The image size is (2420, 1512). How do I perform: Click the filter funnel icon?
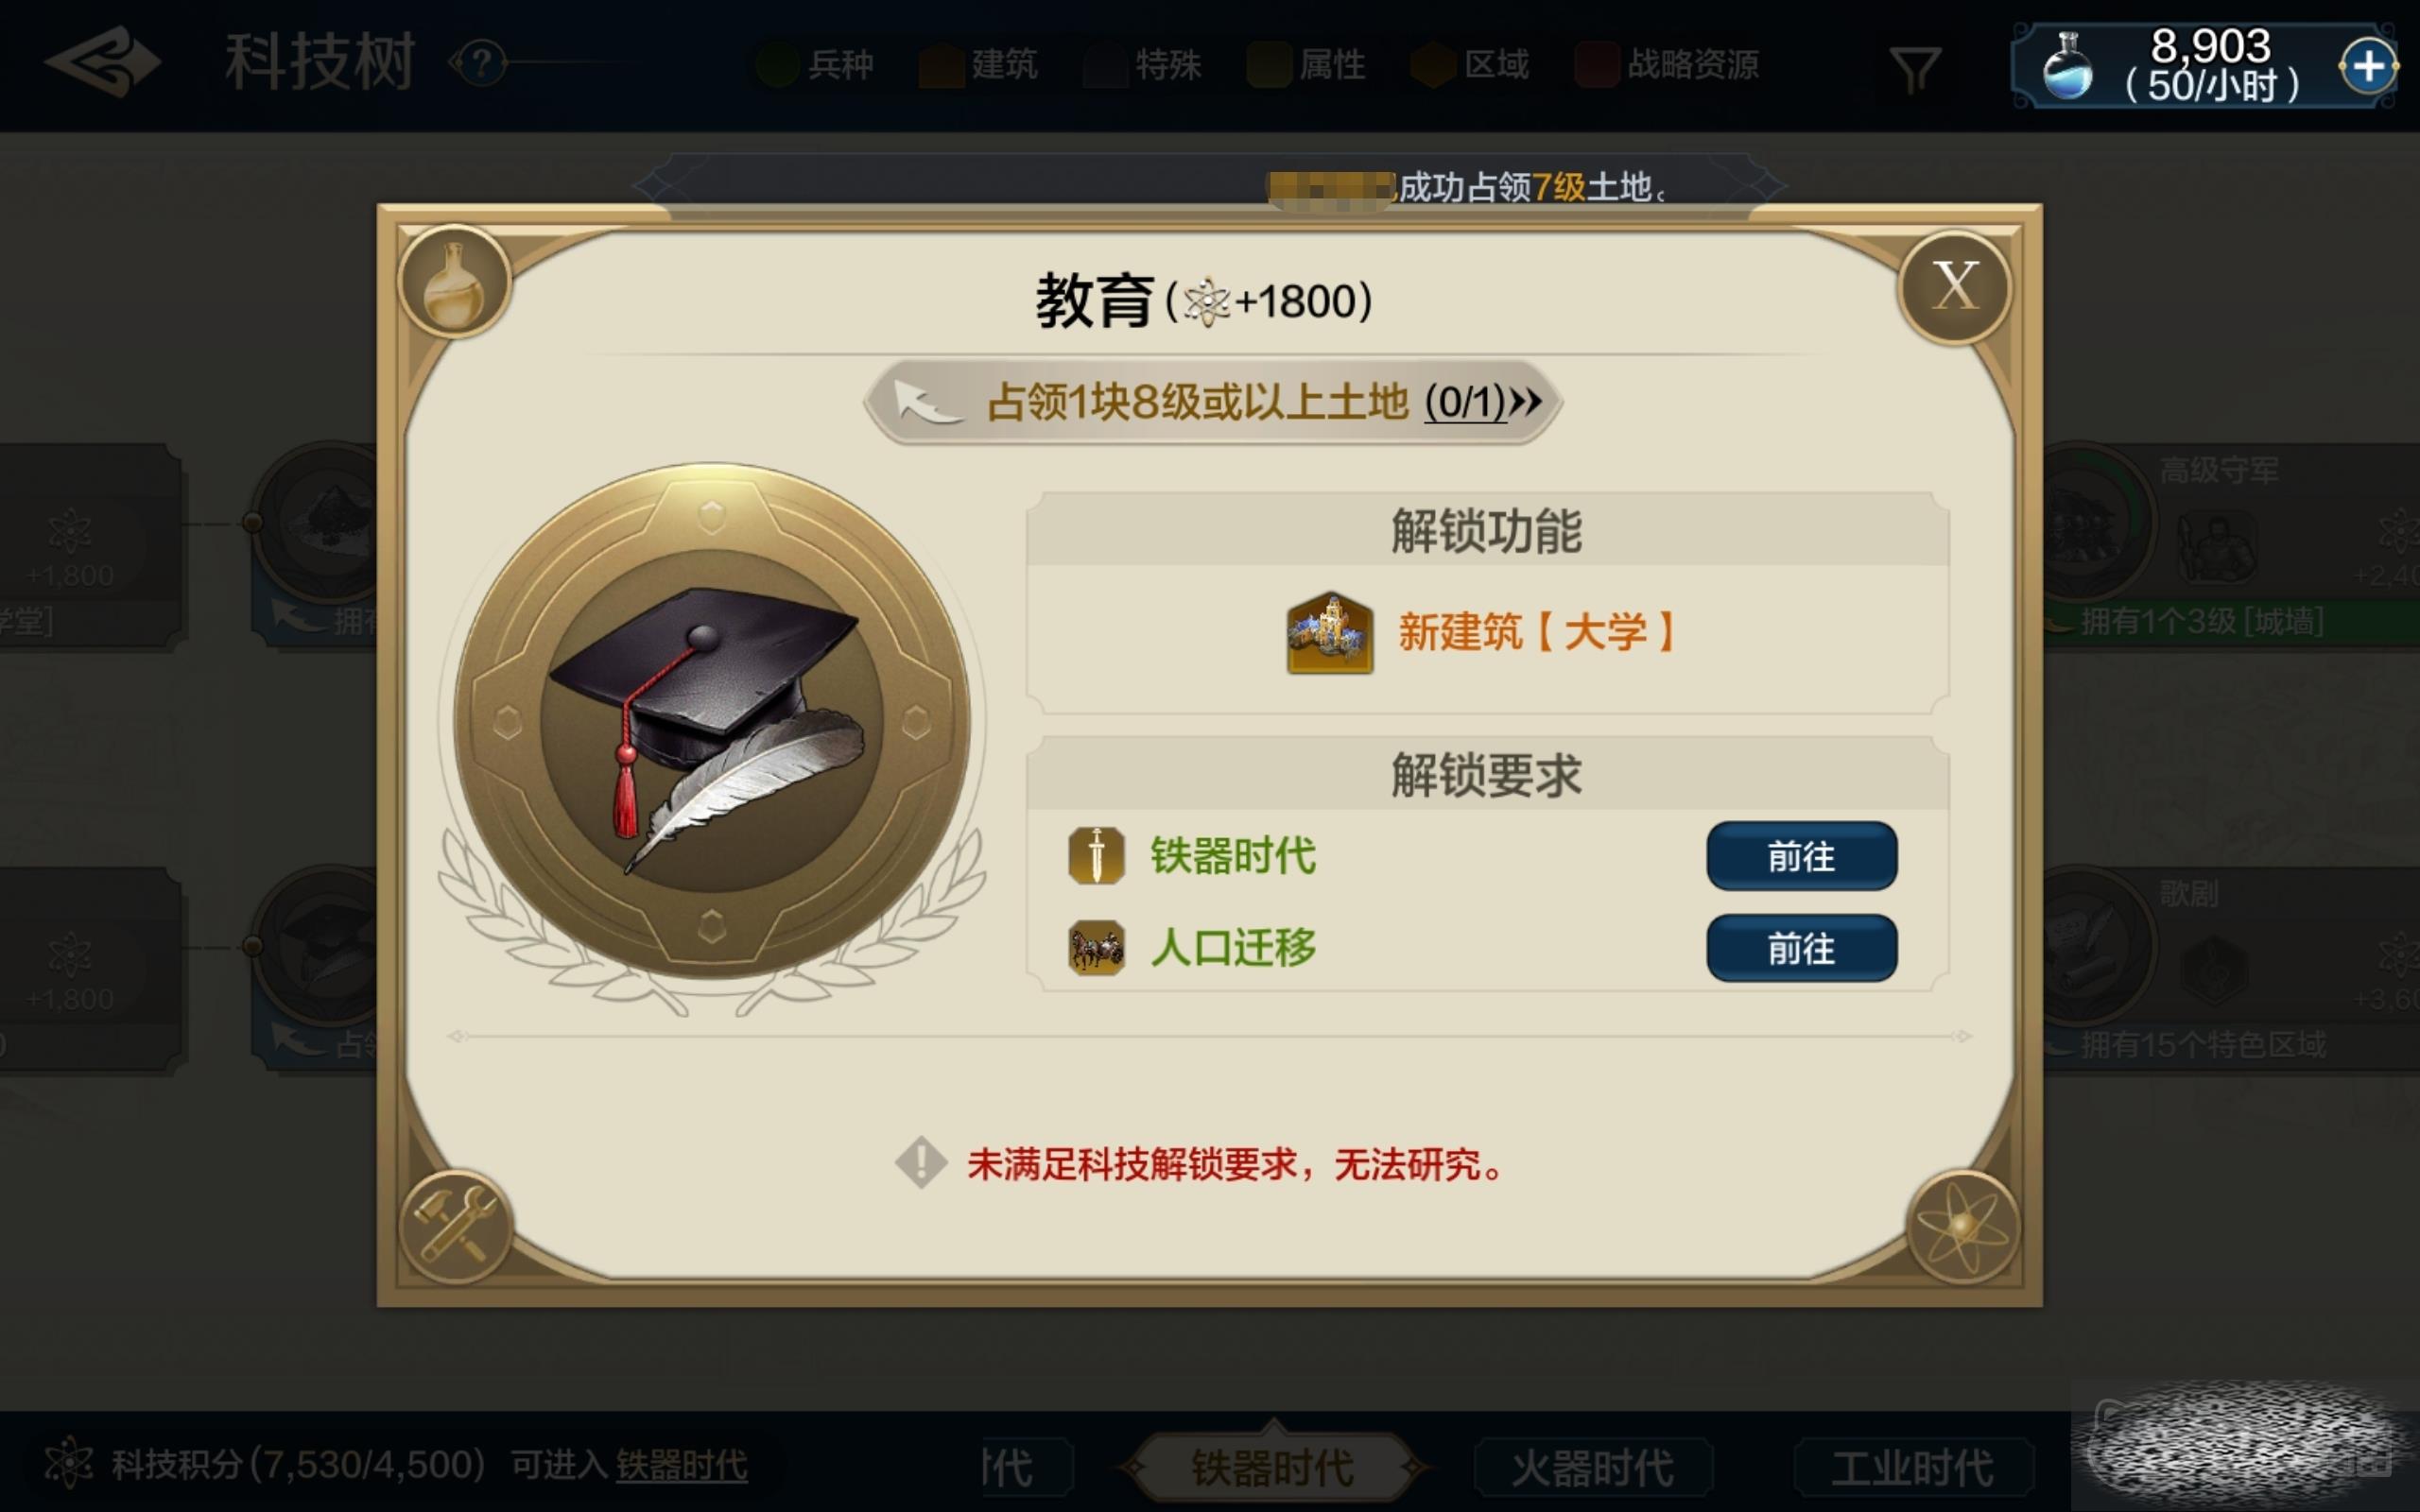[x=1915, y=68]
